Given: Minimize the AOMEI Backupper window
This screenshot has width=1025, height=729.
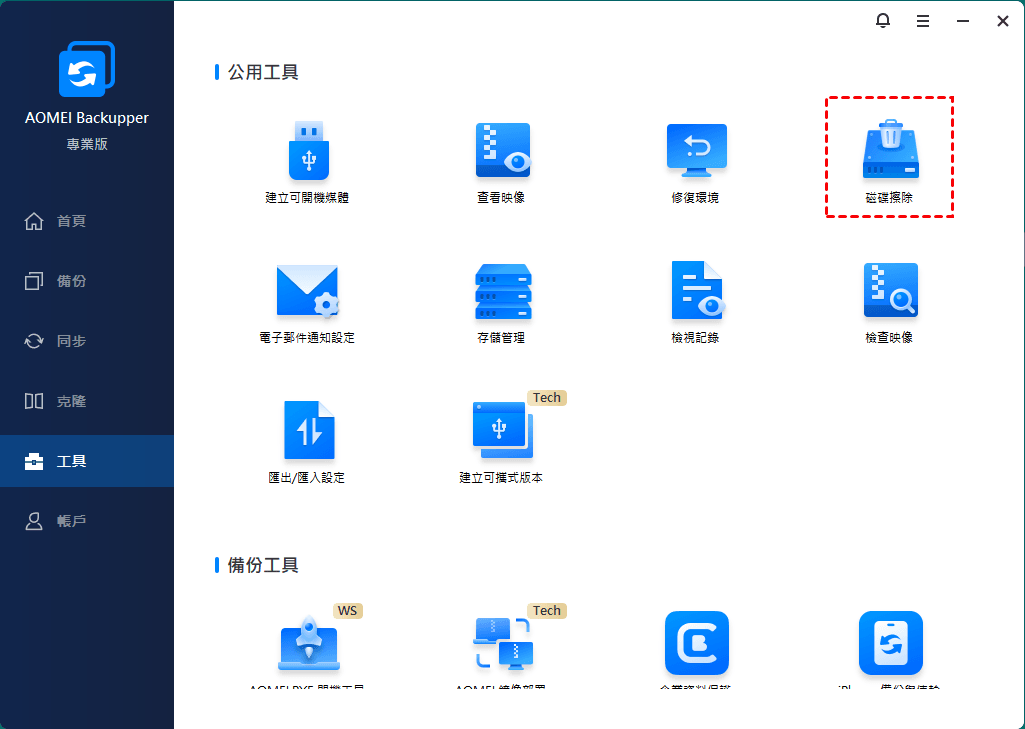Looking at the screenshot, I should (x=962, y=22).
